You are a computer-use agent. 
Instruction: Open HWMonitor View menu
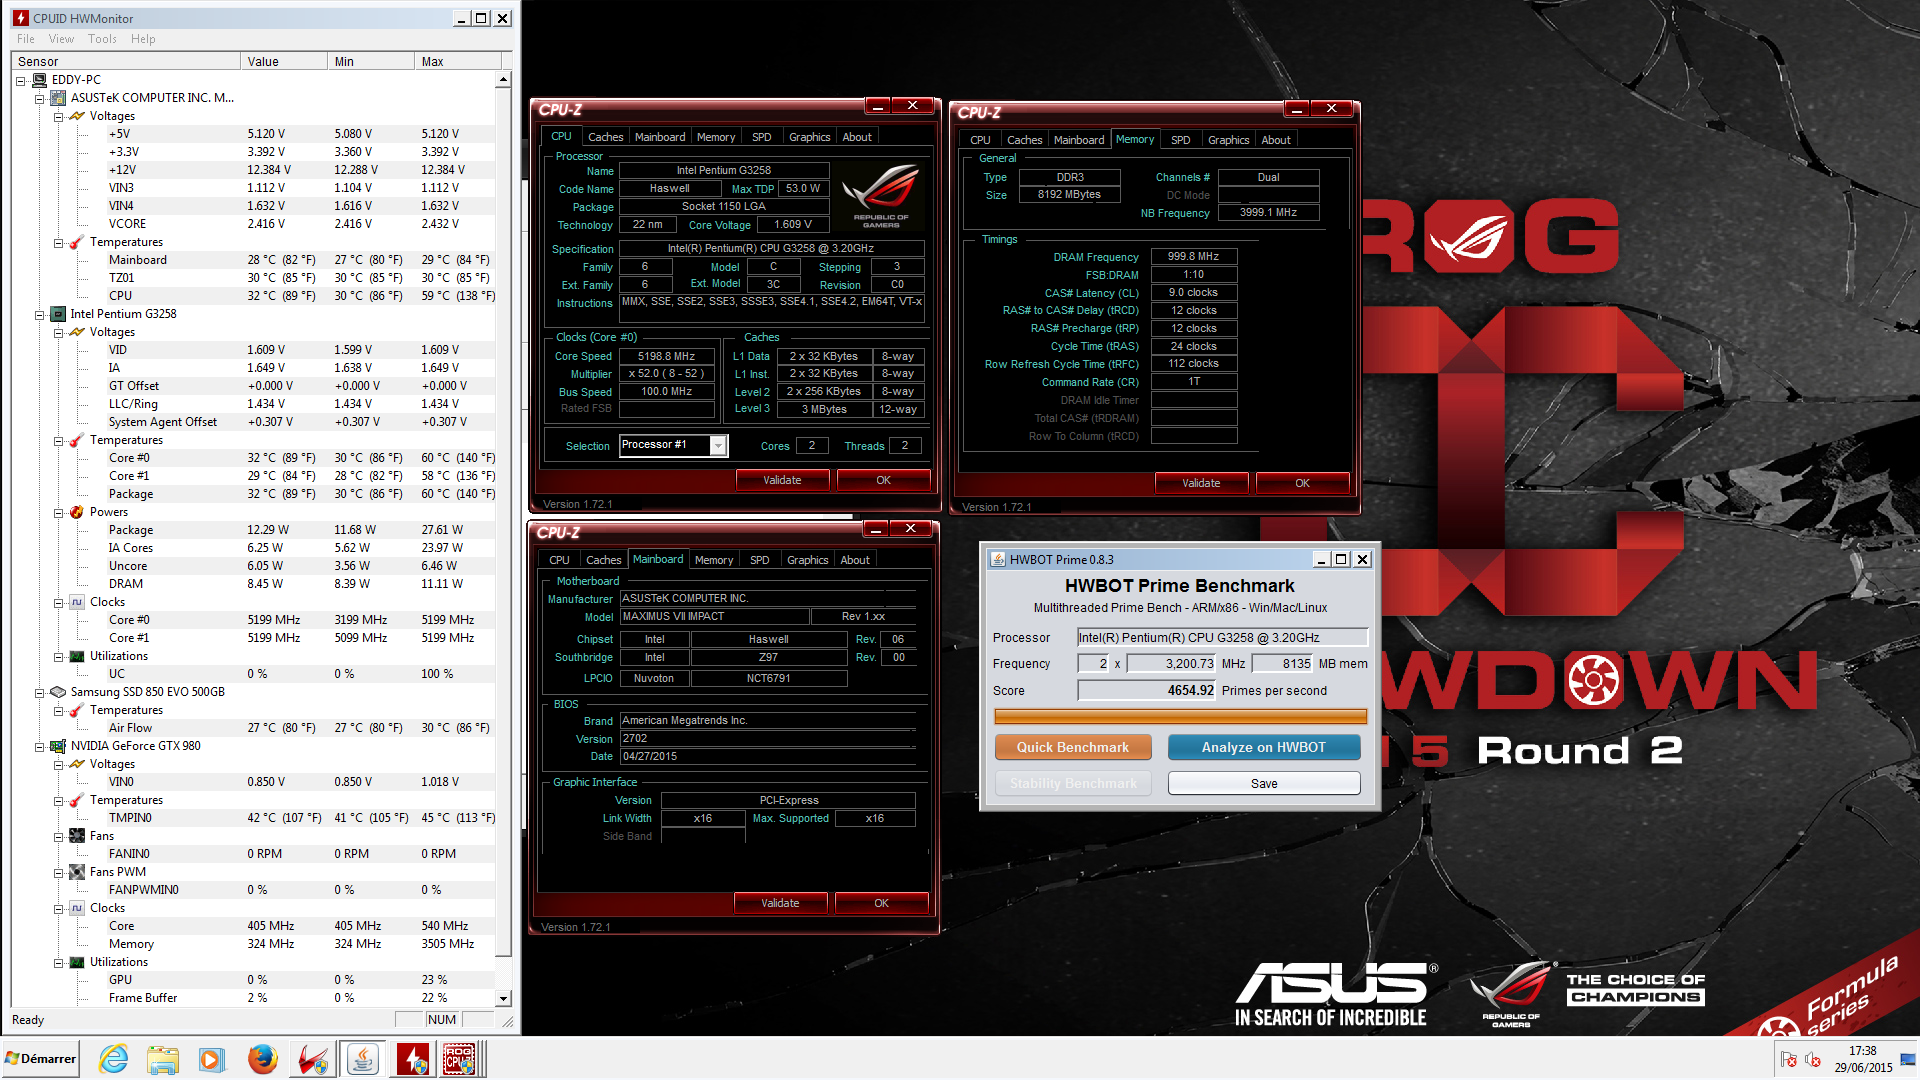61,39
